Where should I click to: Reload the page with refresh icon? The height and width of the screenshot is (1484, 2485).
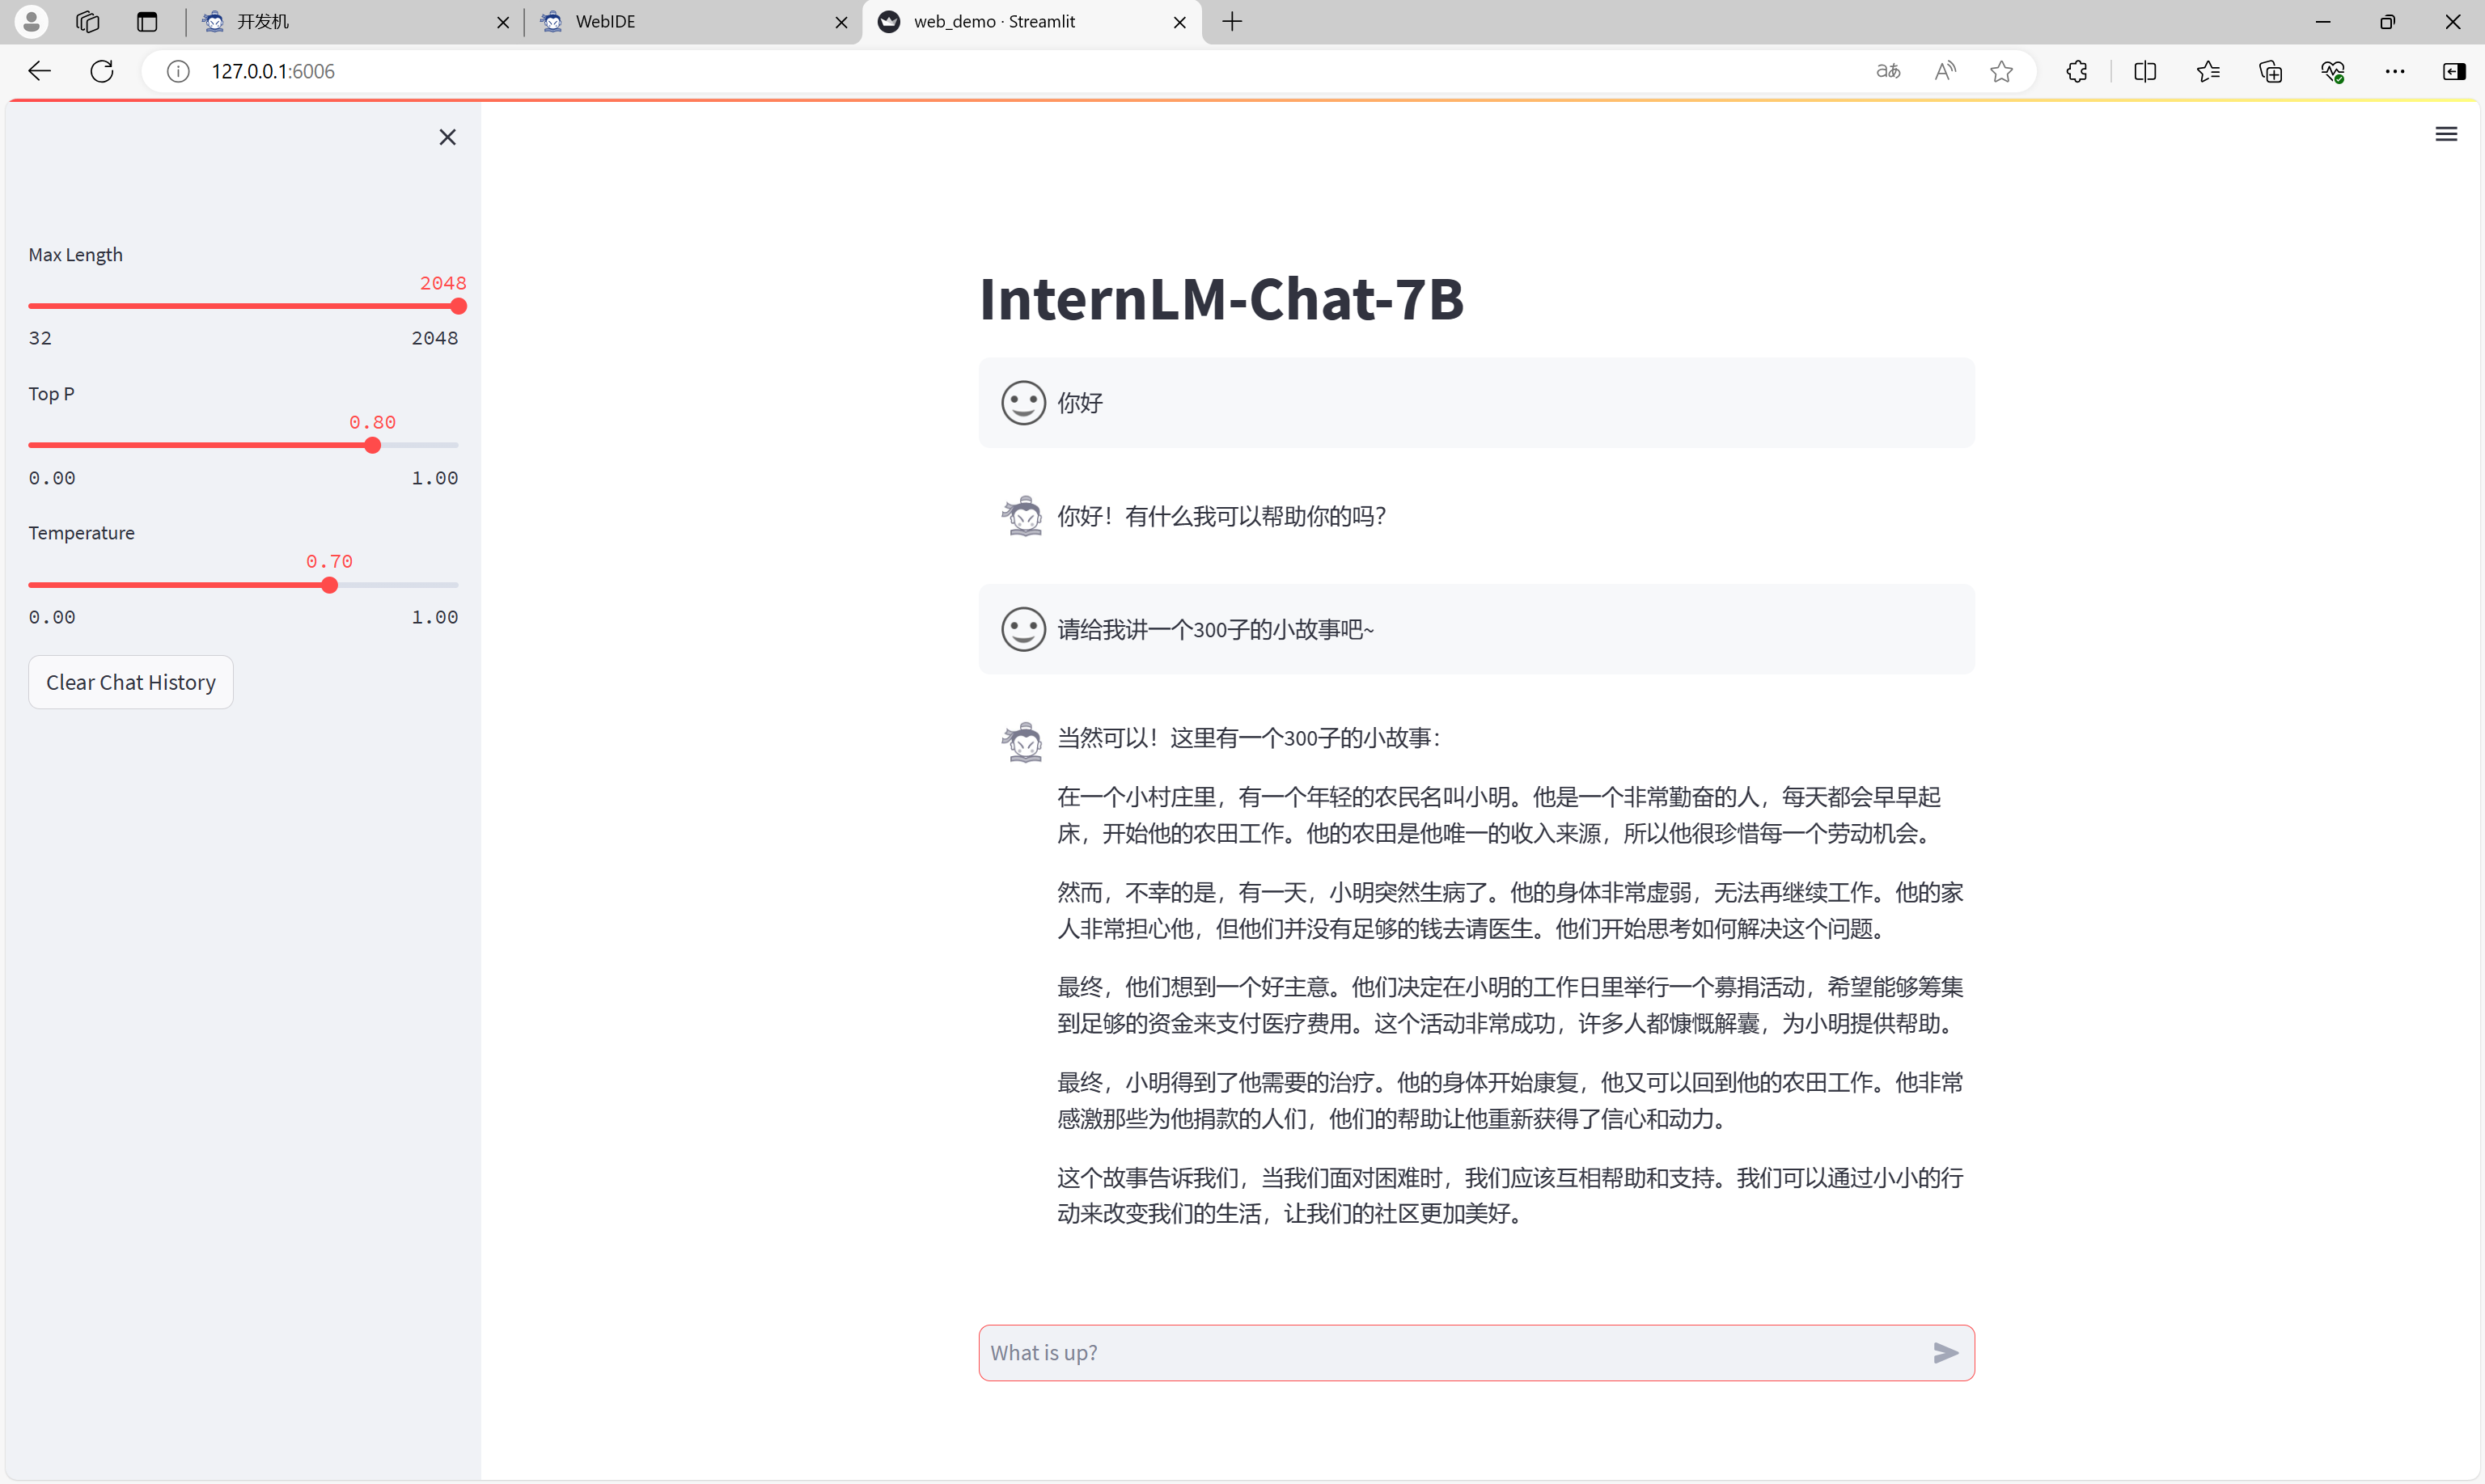coord(102,71)
